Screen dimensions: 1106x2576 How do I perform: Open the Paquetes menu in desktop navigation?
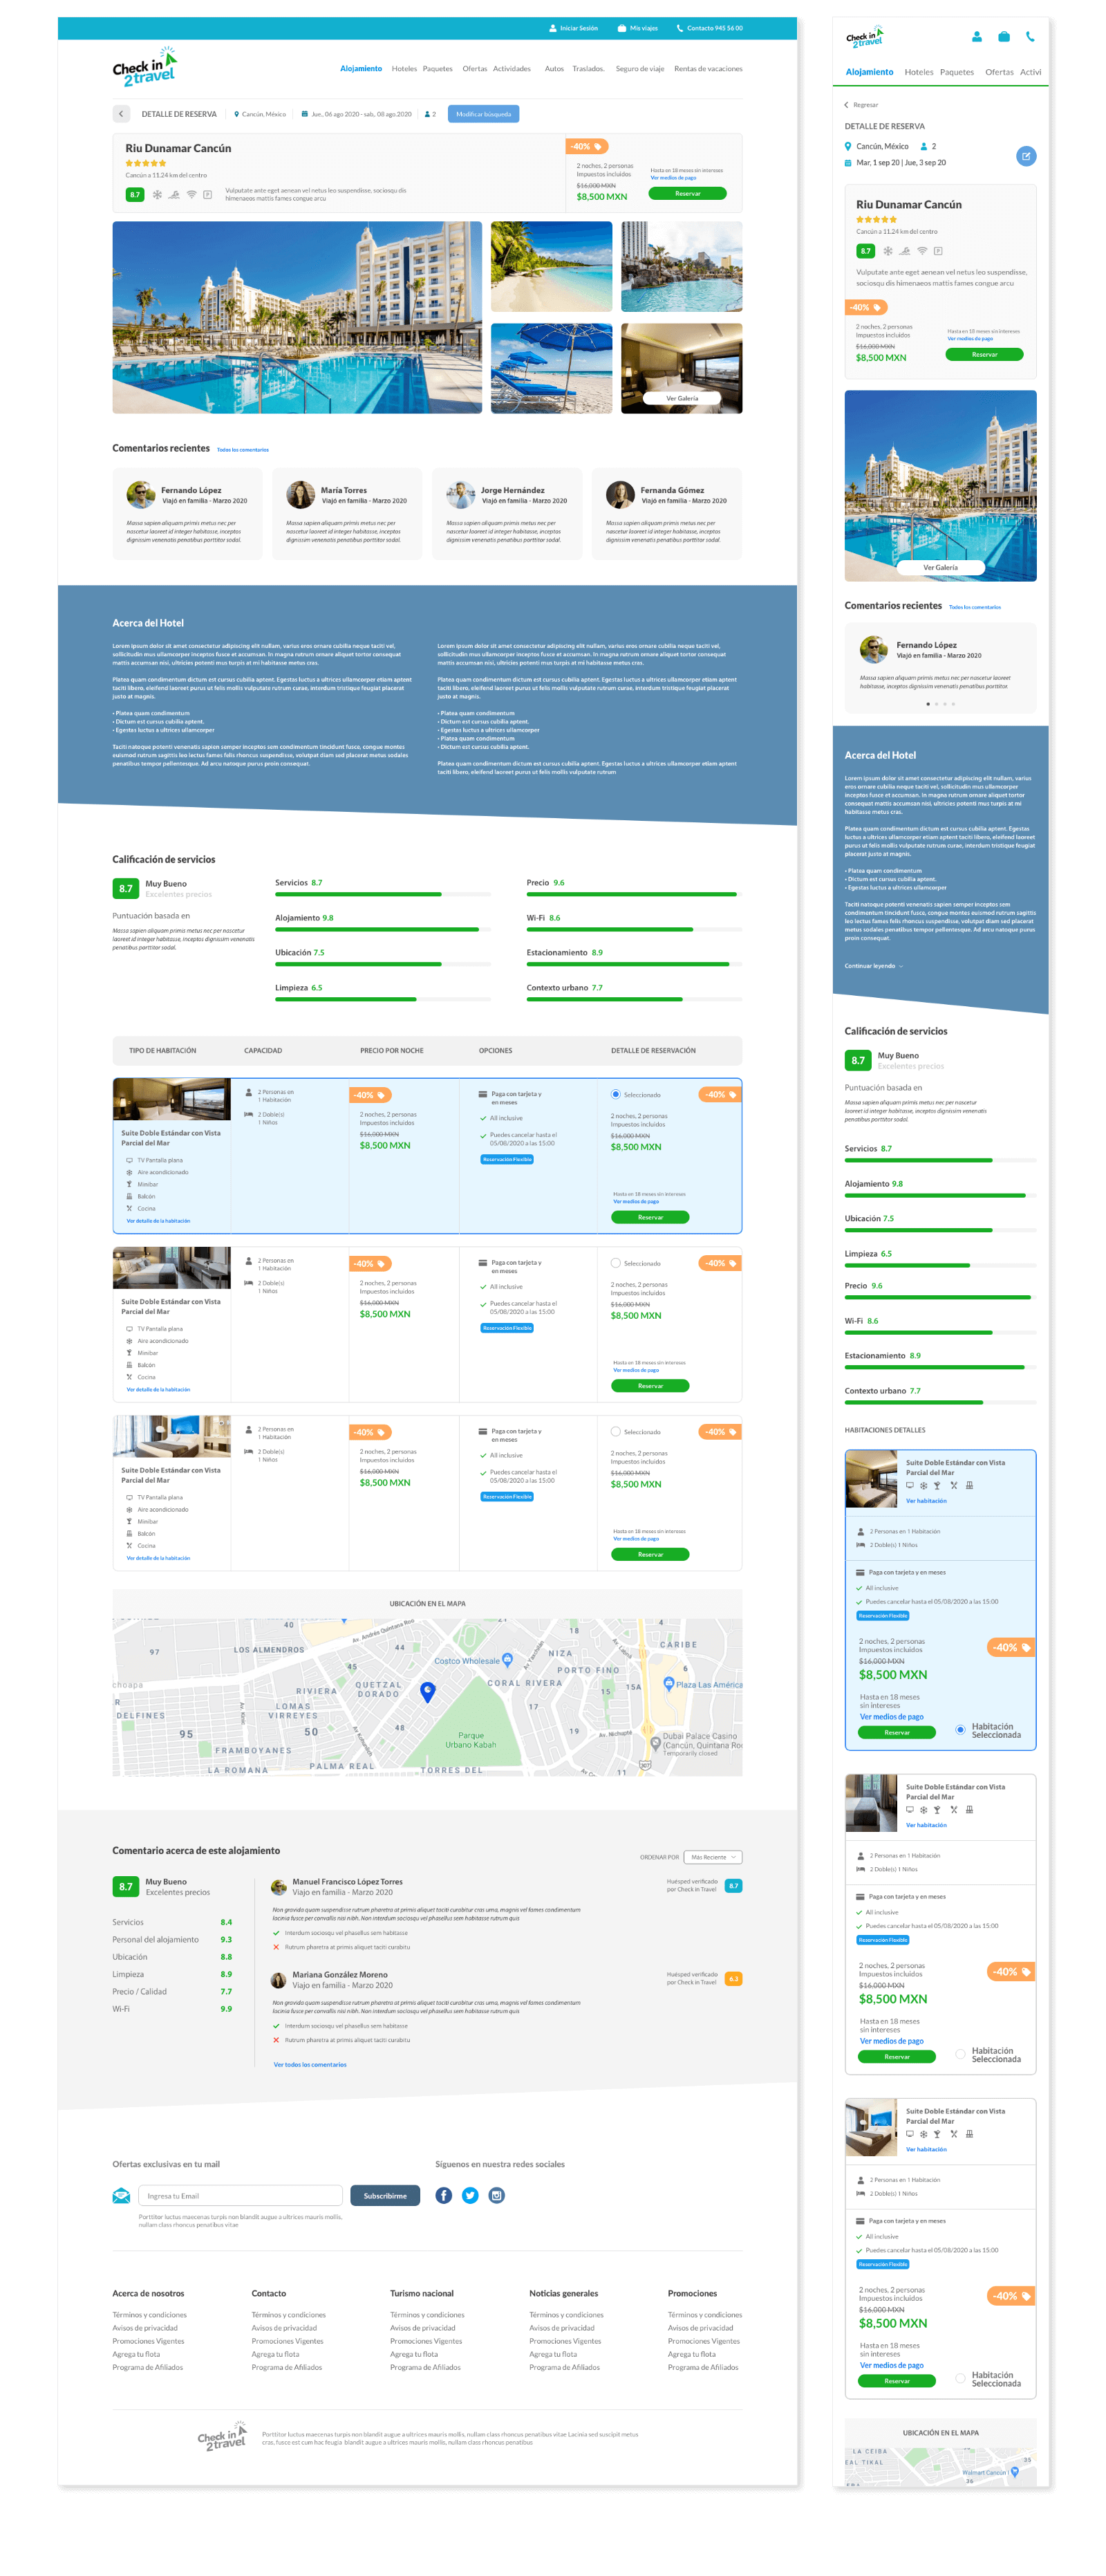(x=437, y=69)
